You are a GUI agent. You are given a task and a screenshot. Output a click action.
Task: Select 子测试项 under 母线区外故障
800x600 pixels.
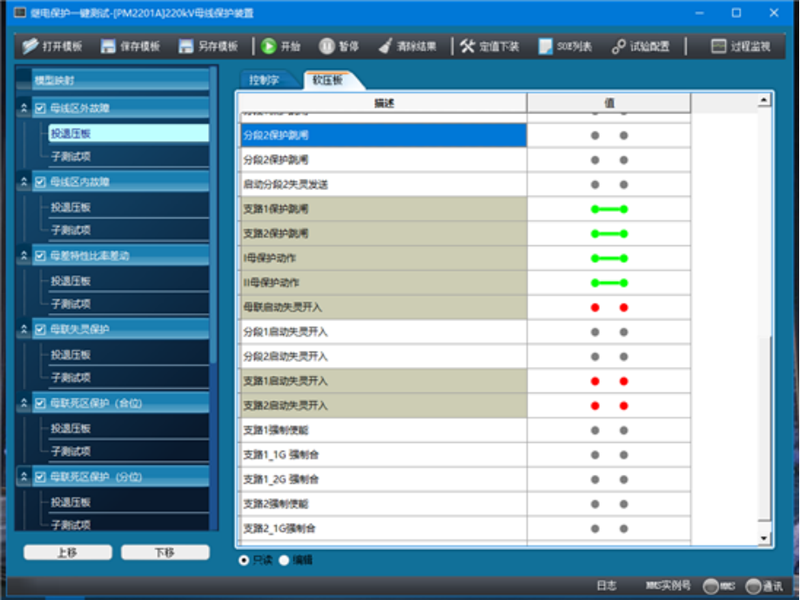pos(71,156)
